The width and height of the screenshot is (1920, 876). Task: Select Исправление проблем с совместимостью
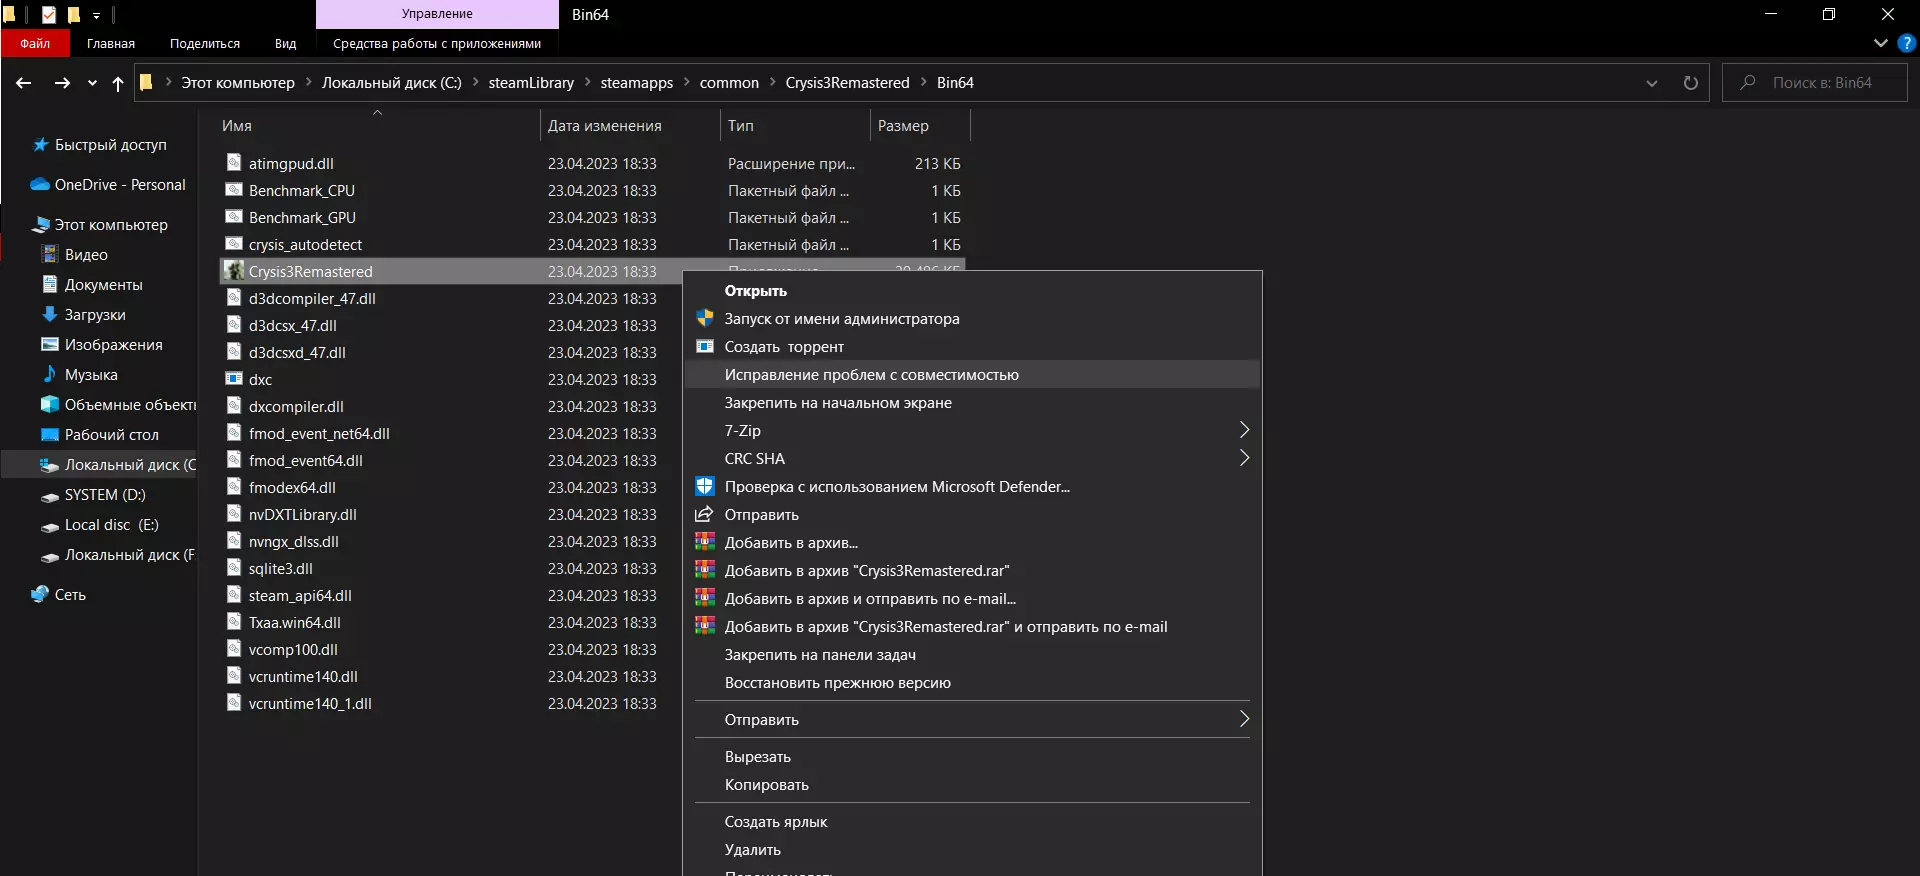(871, 375)
